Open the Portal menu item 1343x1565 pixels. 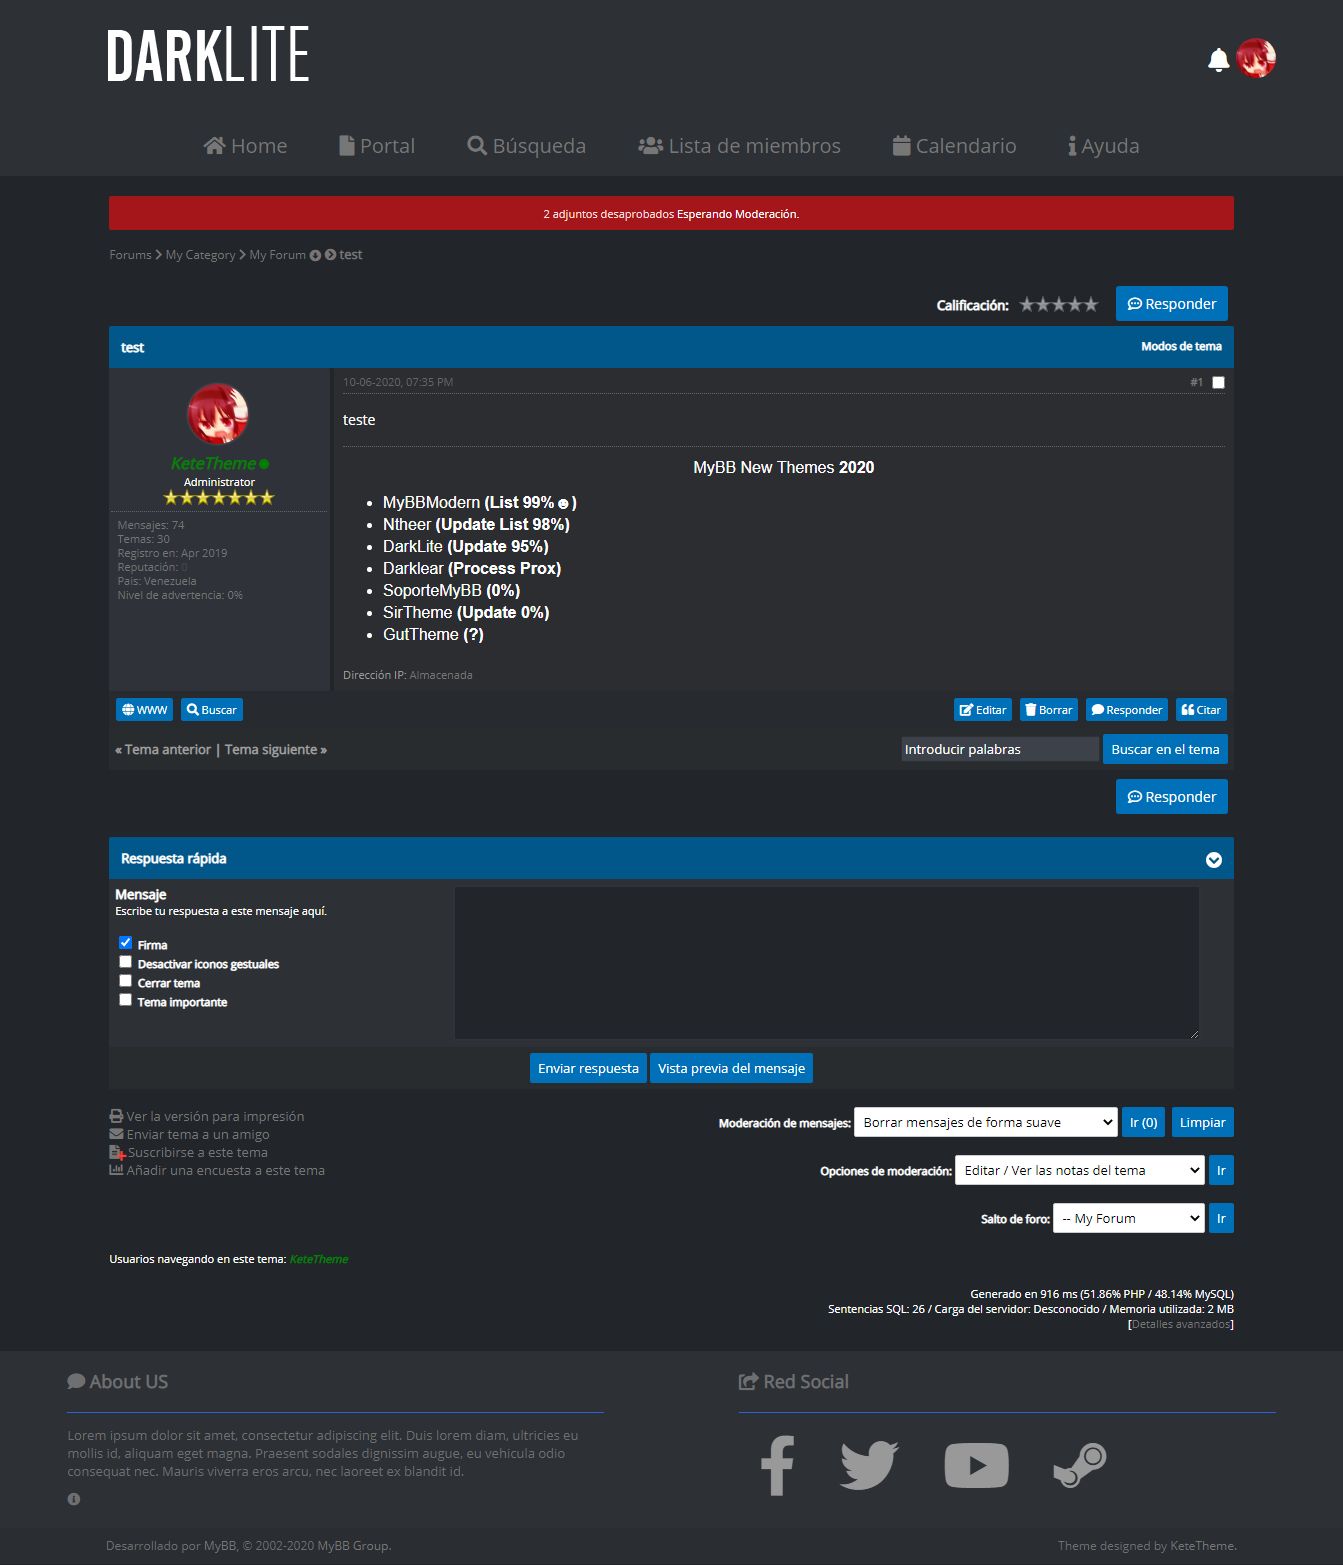377,146
